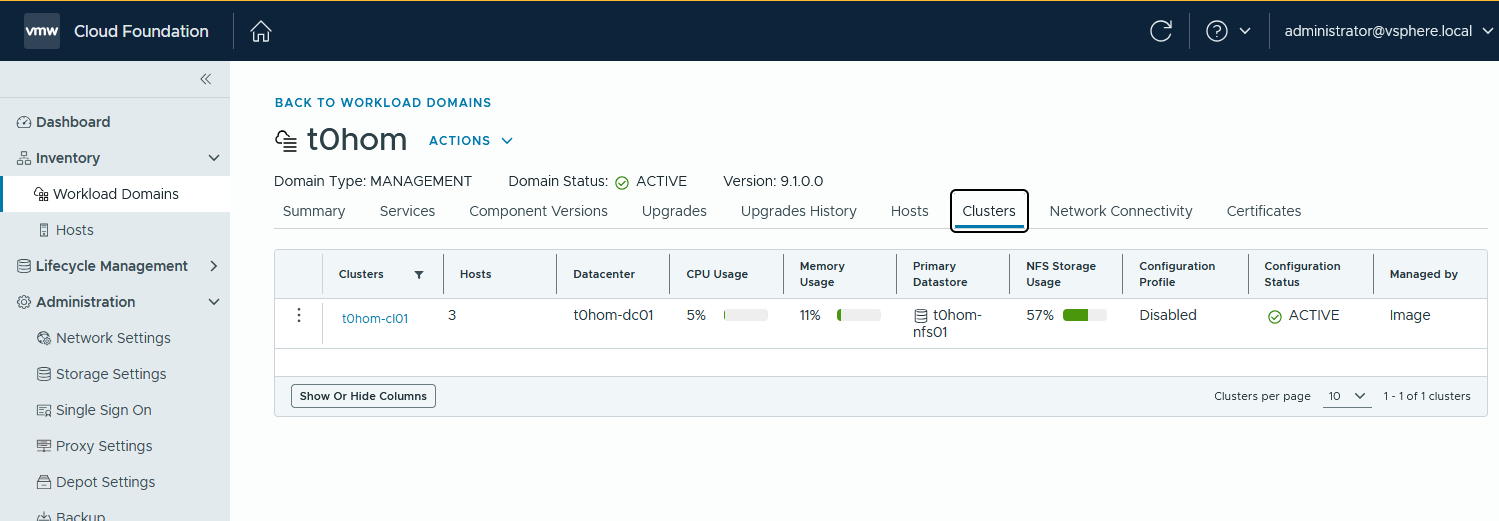Collapse the Inventory section chevron
The image size is (1499, 521).
[x=213, y=158]
